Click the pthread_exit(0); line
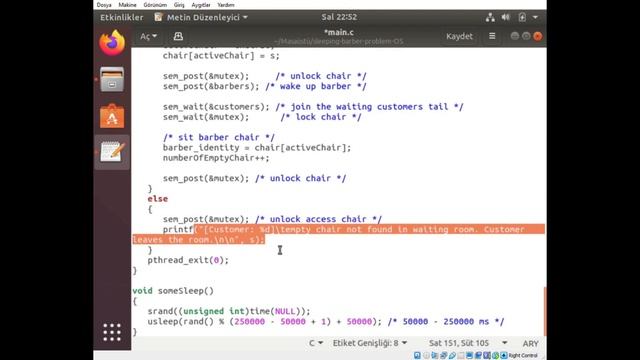The image size is (640, 360). (188, 260)
